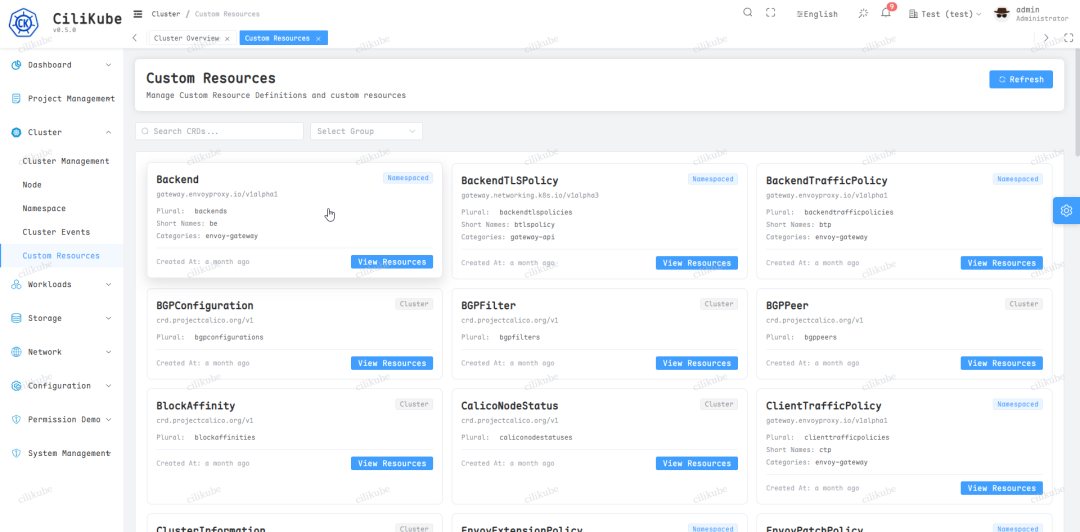Click Cluster tag on BGPFilter card
The width and height of the screenshot is (1080, 532).
[718, 304]
